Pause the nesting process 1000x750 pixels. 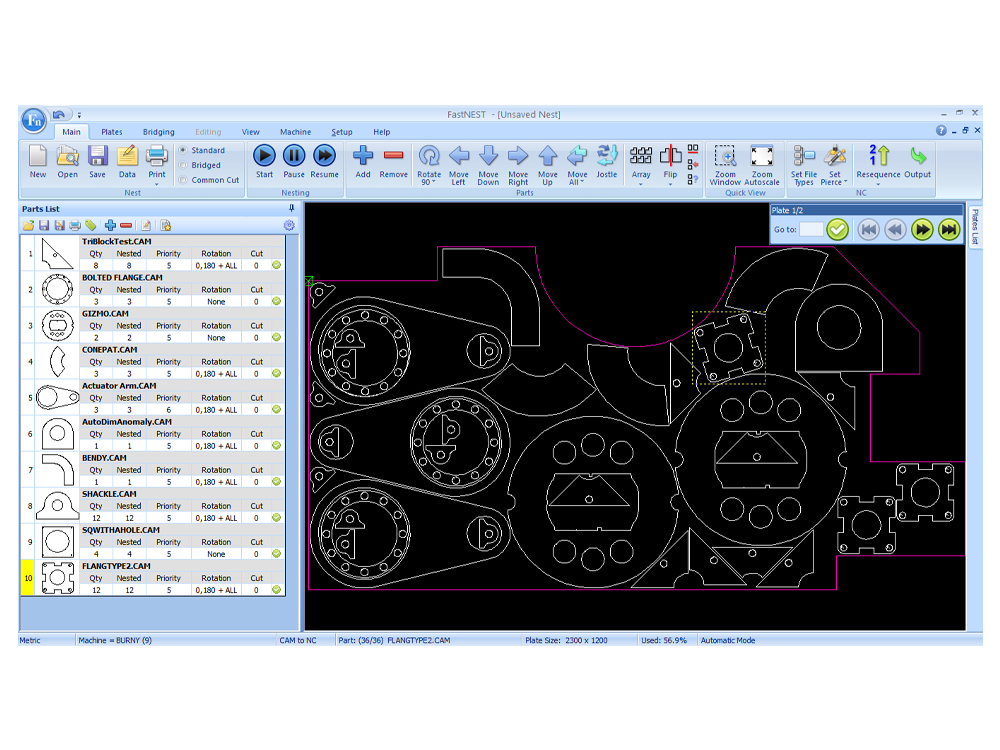click(294, 156)
